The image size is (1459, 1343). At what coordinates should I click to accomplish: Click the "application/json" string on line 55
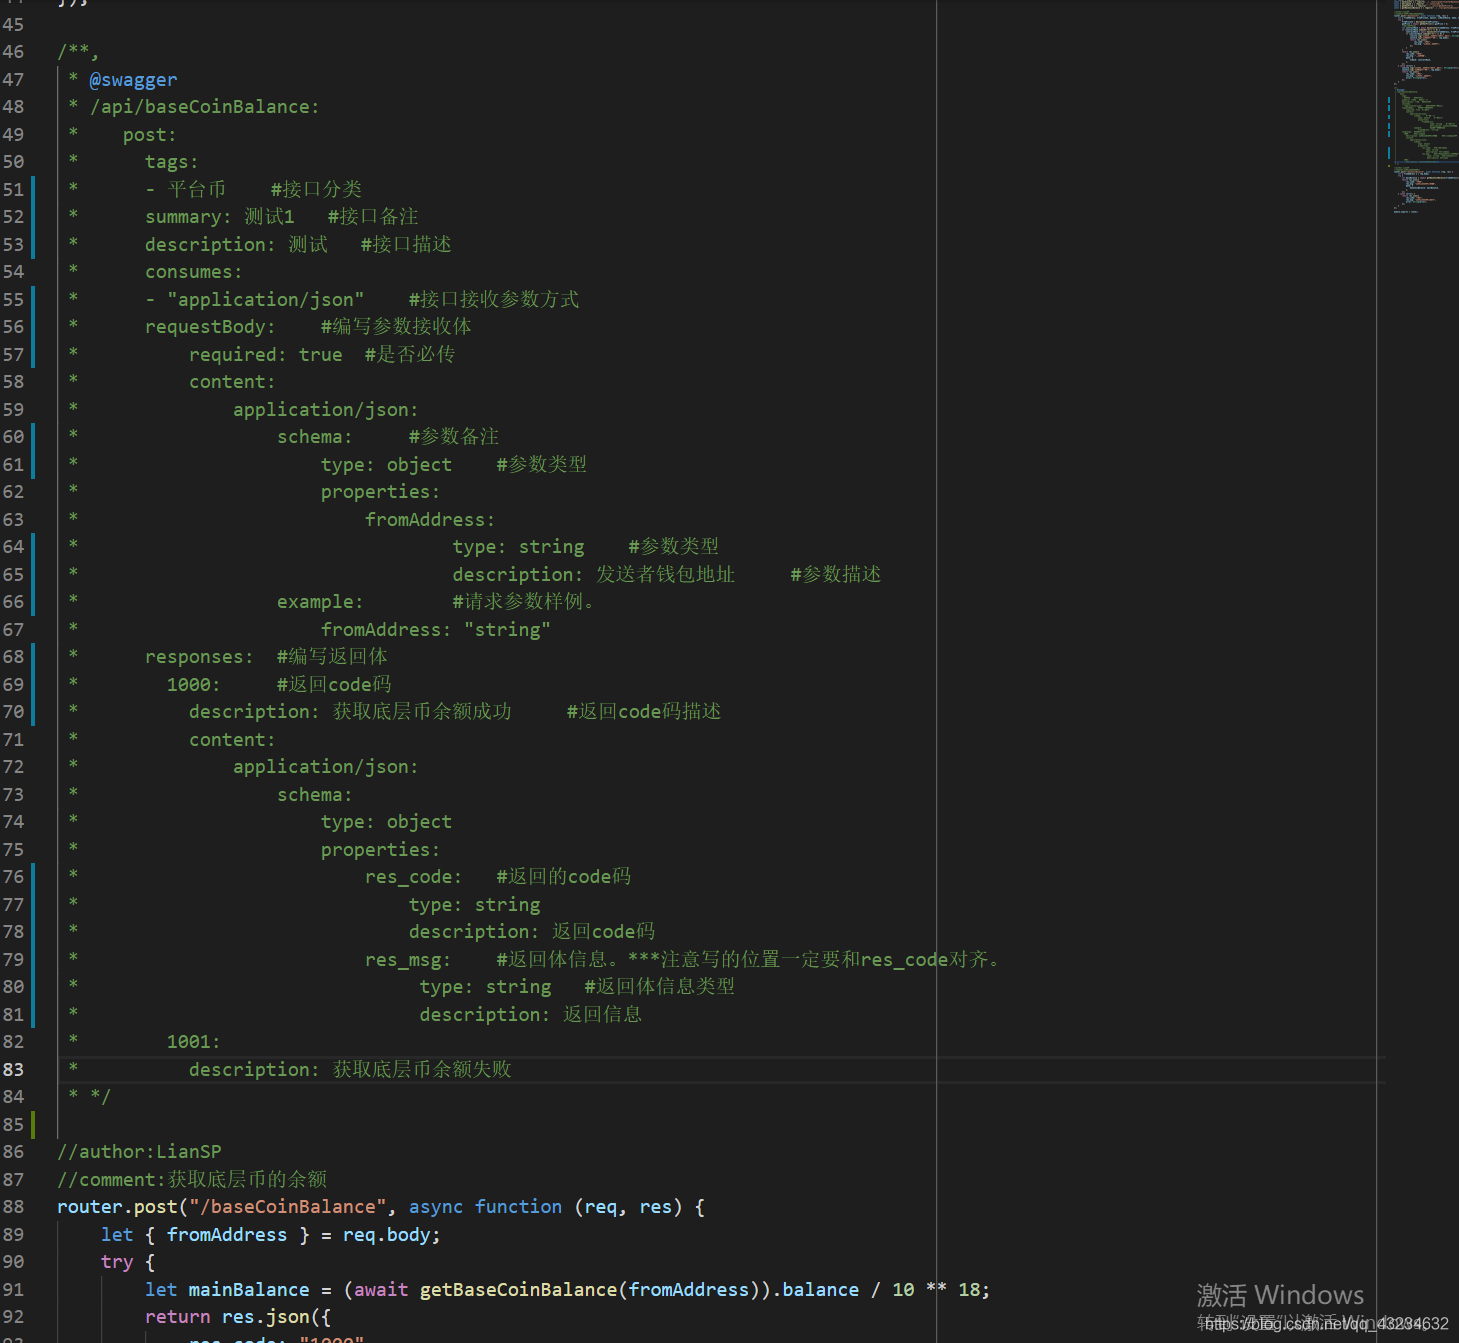266,300
